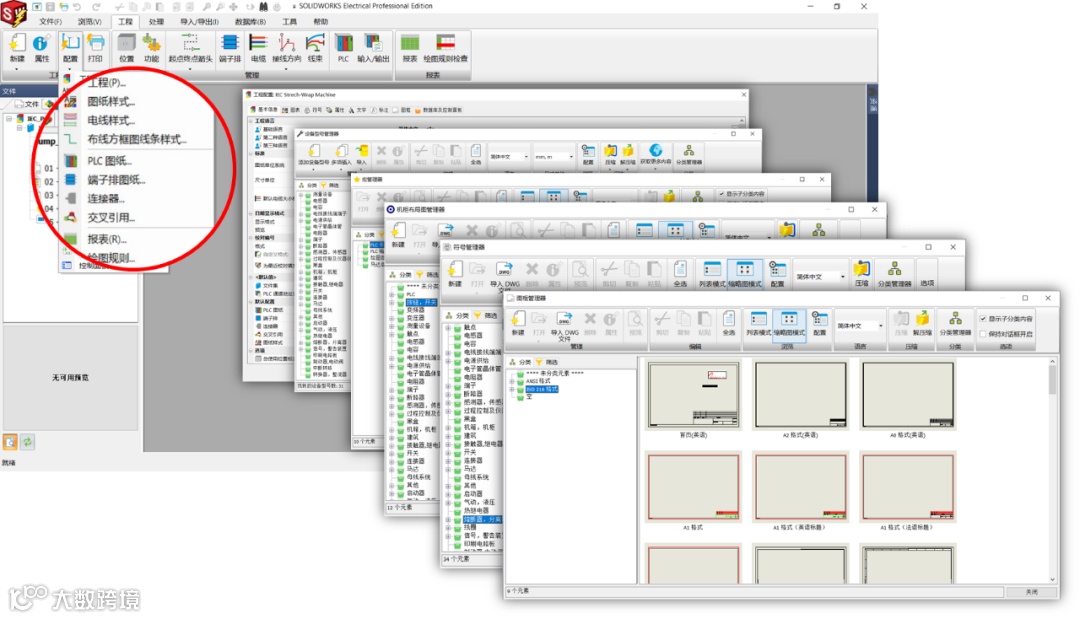Open PLC manager icon in ribbon
The image size is (1080, 619).
click(343, 48)
